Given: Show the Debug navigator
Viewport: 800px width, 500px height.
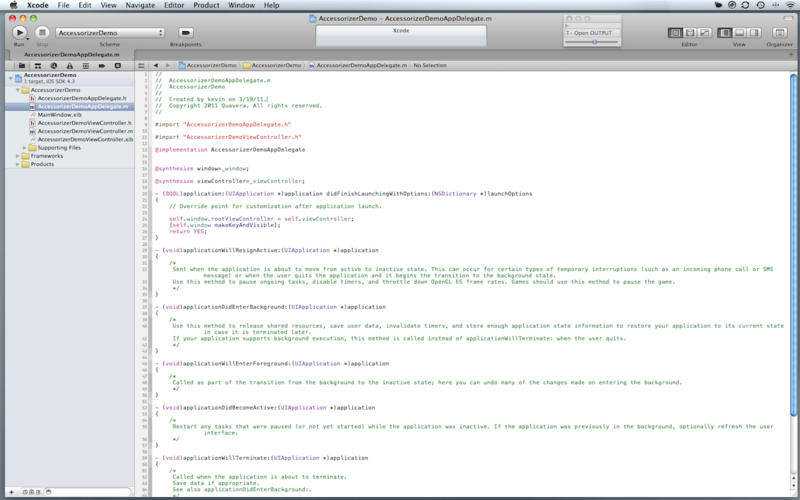Looking at the screenshot, I should coord(85,66).
